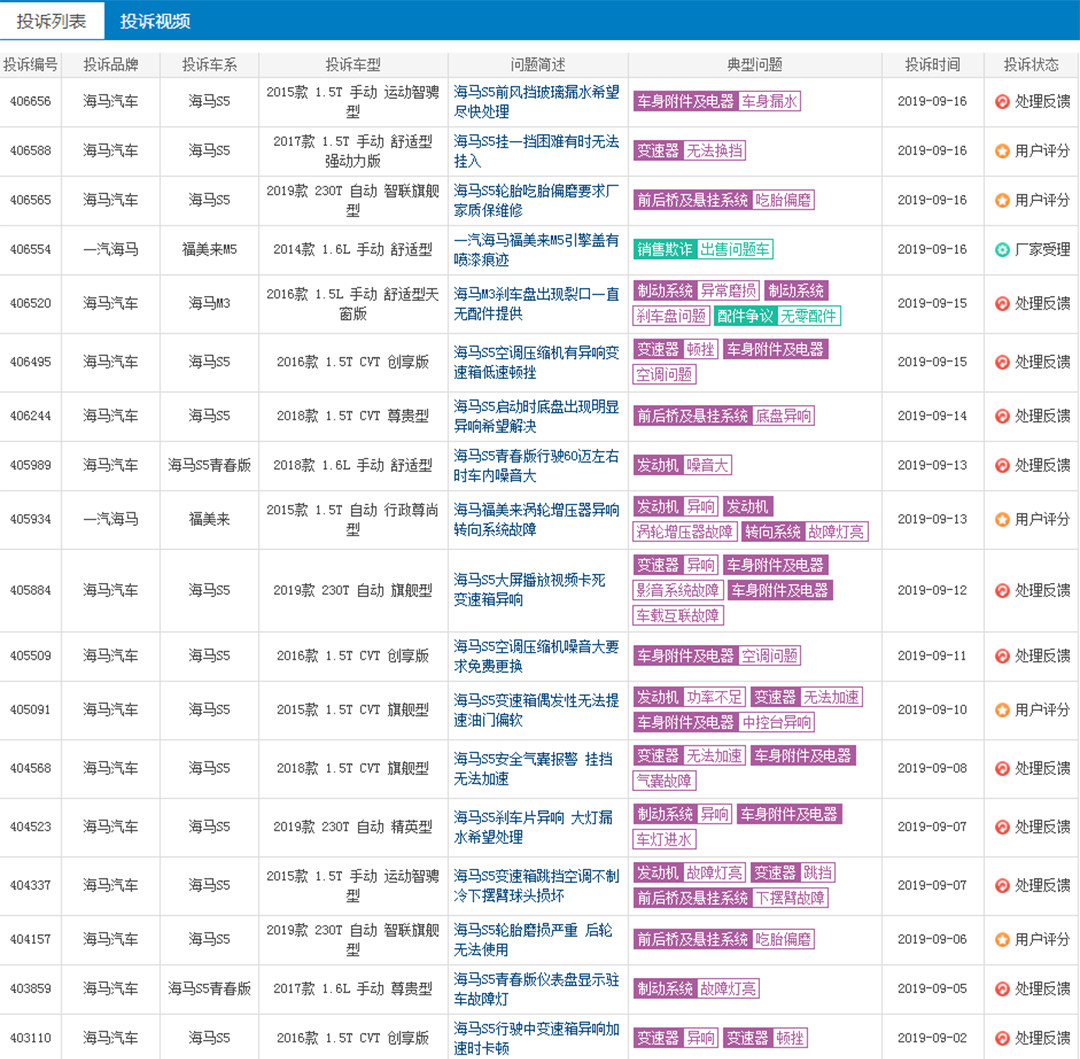The width and height of the screenshot is (1080, 1059).
Task: Click 处理反馈 icon in row 406520
Action: point(1002,304)
